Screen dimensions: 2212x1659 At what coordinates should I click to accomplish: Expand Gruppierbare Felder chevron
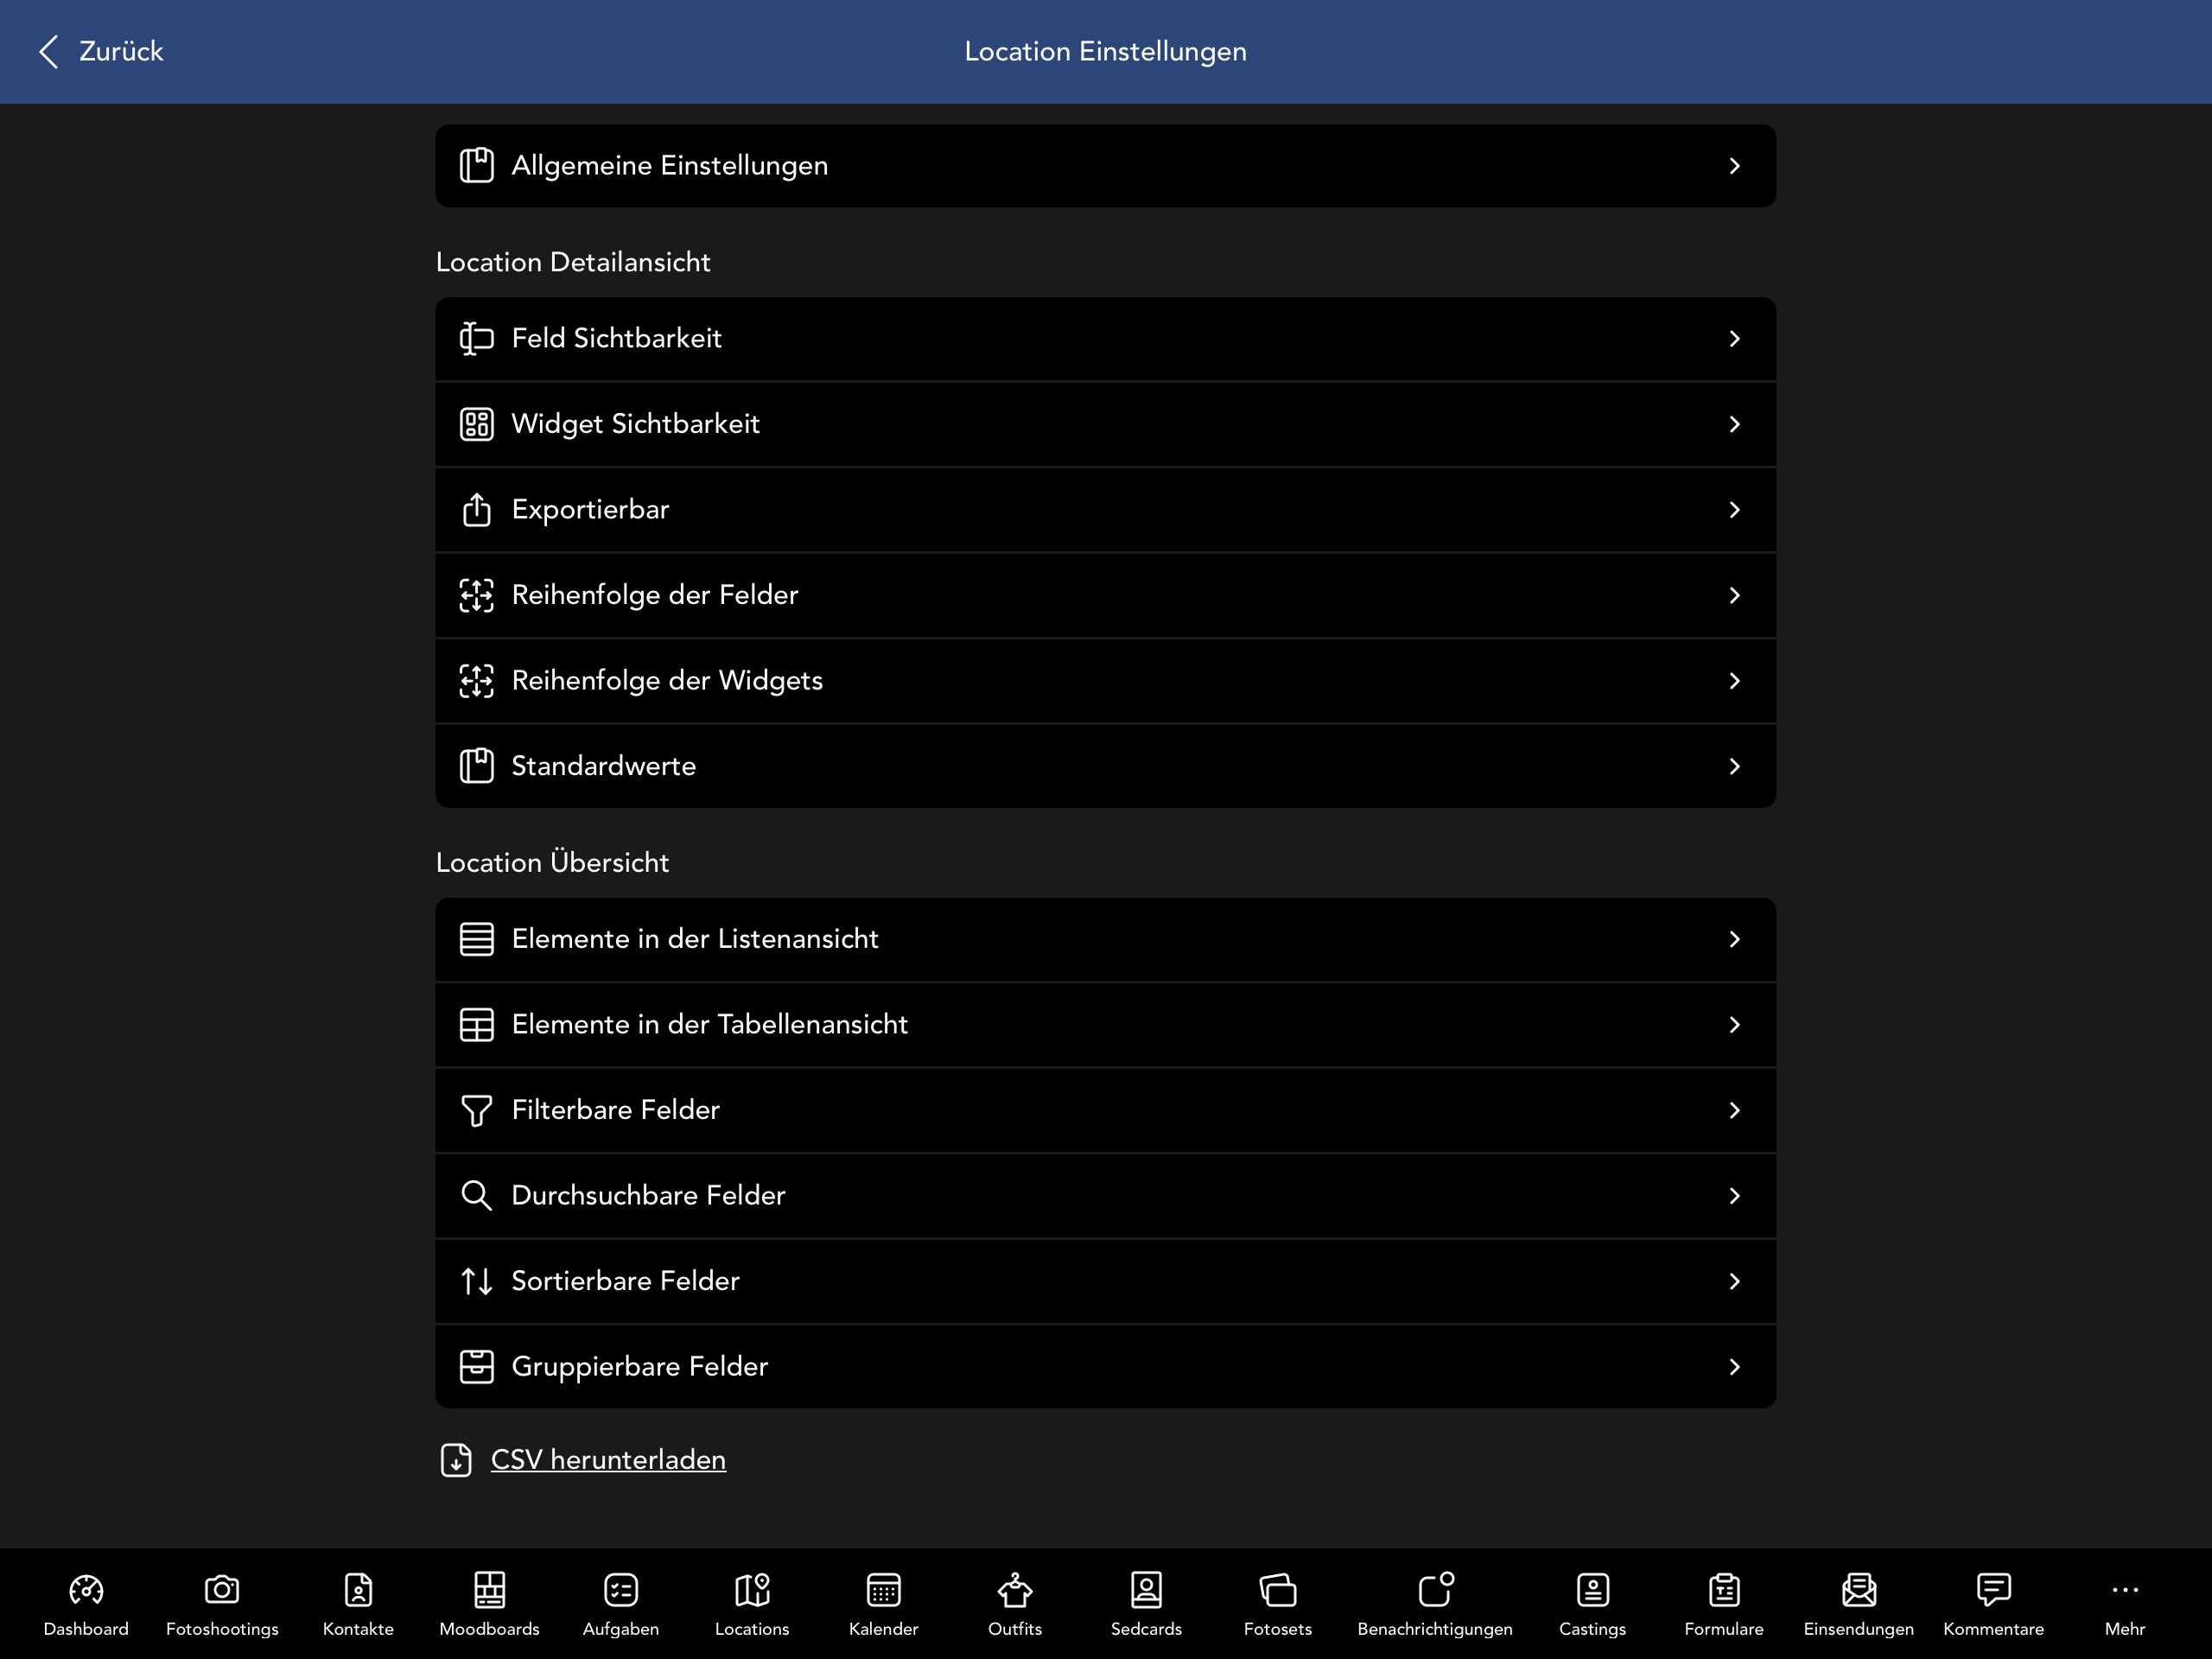1734,1367
